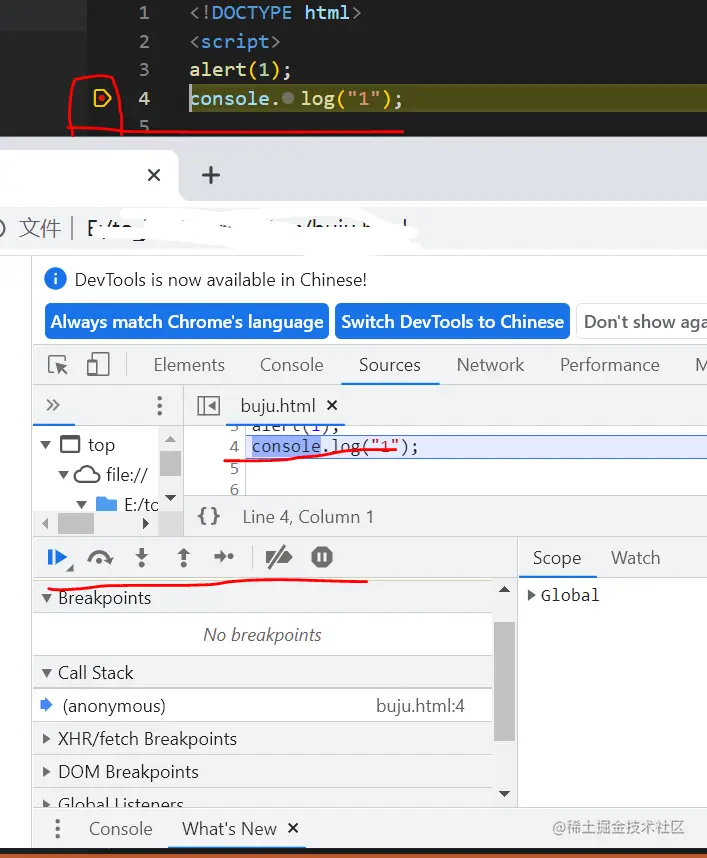
Task: Click Switch DevTools to Chinese button
Action: pos(453,321)
